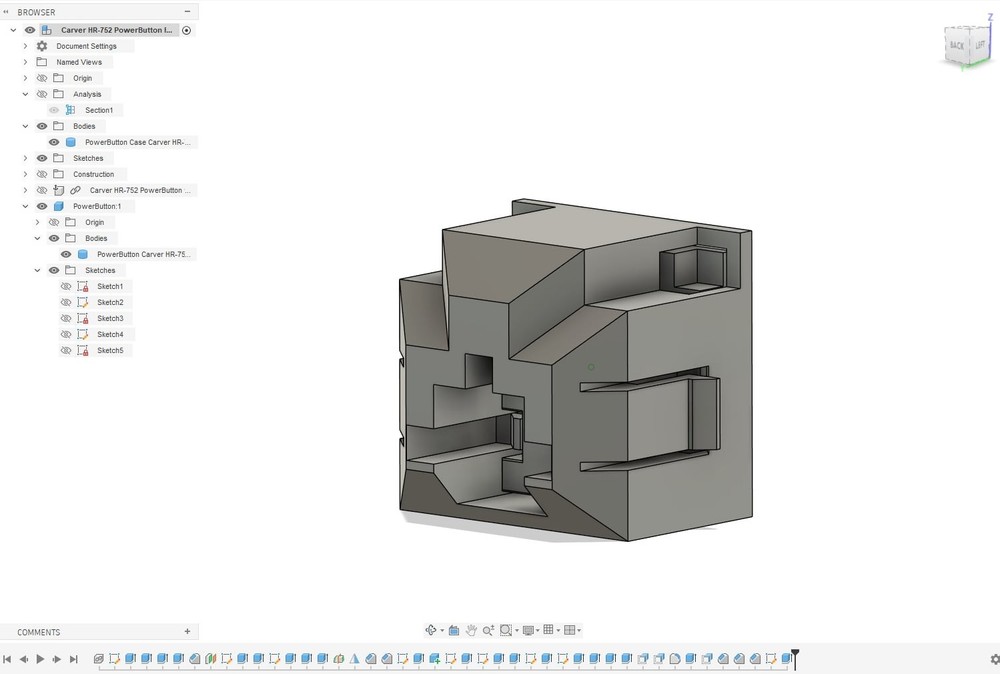
Task: Click the Grid and Snaps icon
Action: 548,630
